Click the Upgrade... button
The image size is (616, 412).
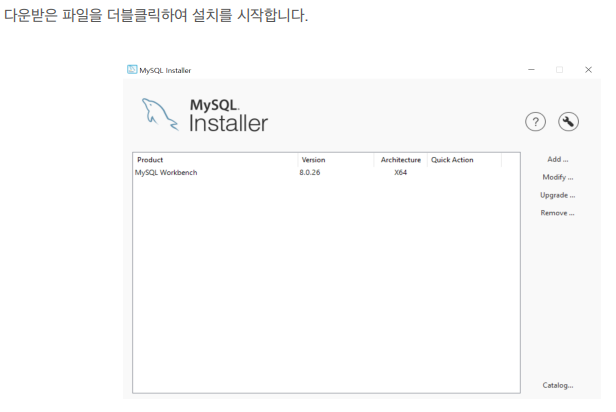557,195
